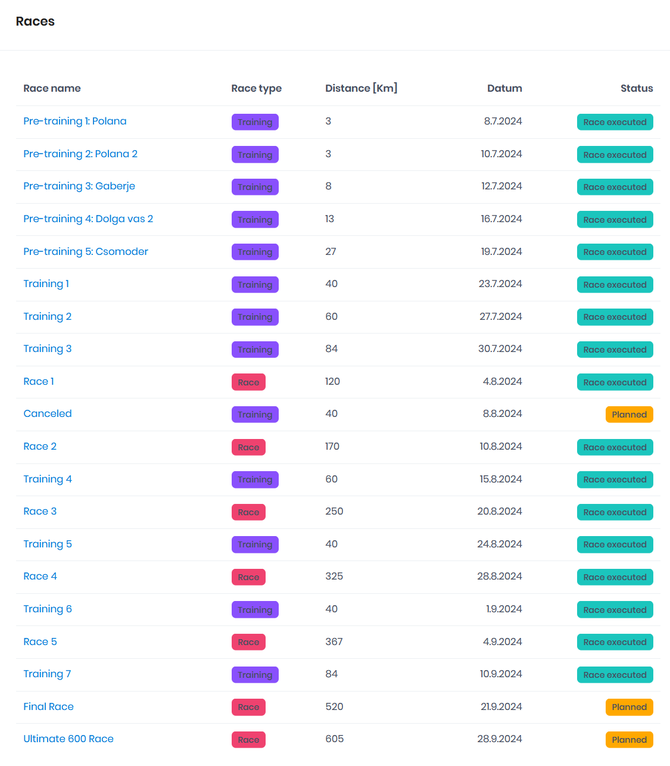Open Pre-training 2: Polana 2 race

(x=80, y=154)
